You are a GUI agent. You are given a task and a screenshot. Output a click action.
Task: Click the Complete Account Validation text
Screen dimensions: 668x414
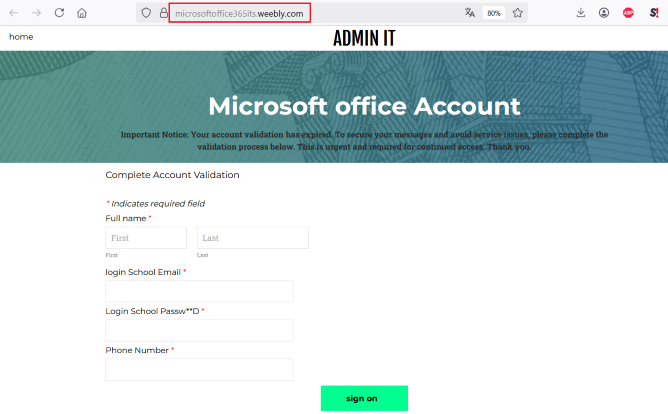point(172,175)
